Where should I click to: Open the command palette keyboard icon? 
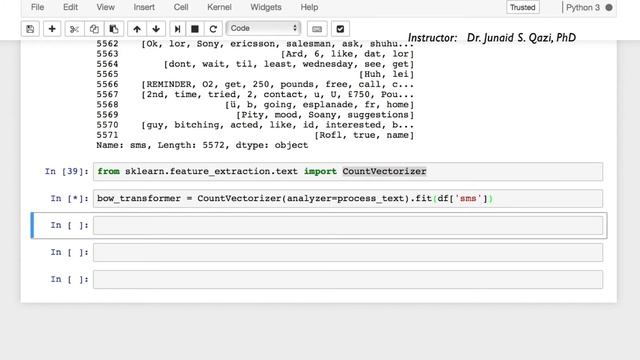[x=317, y=29]
